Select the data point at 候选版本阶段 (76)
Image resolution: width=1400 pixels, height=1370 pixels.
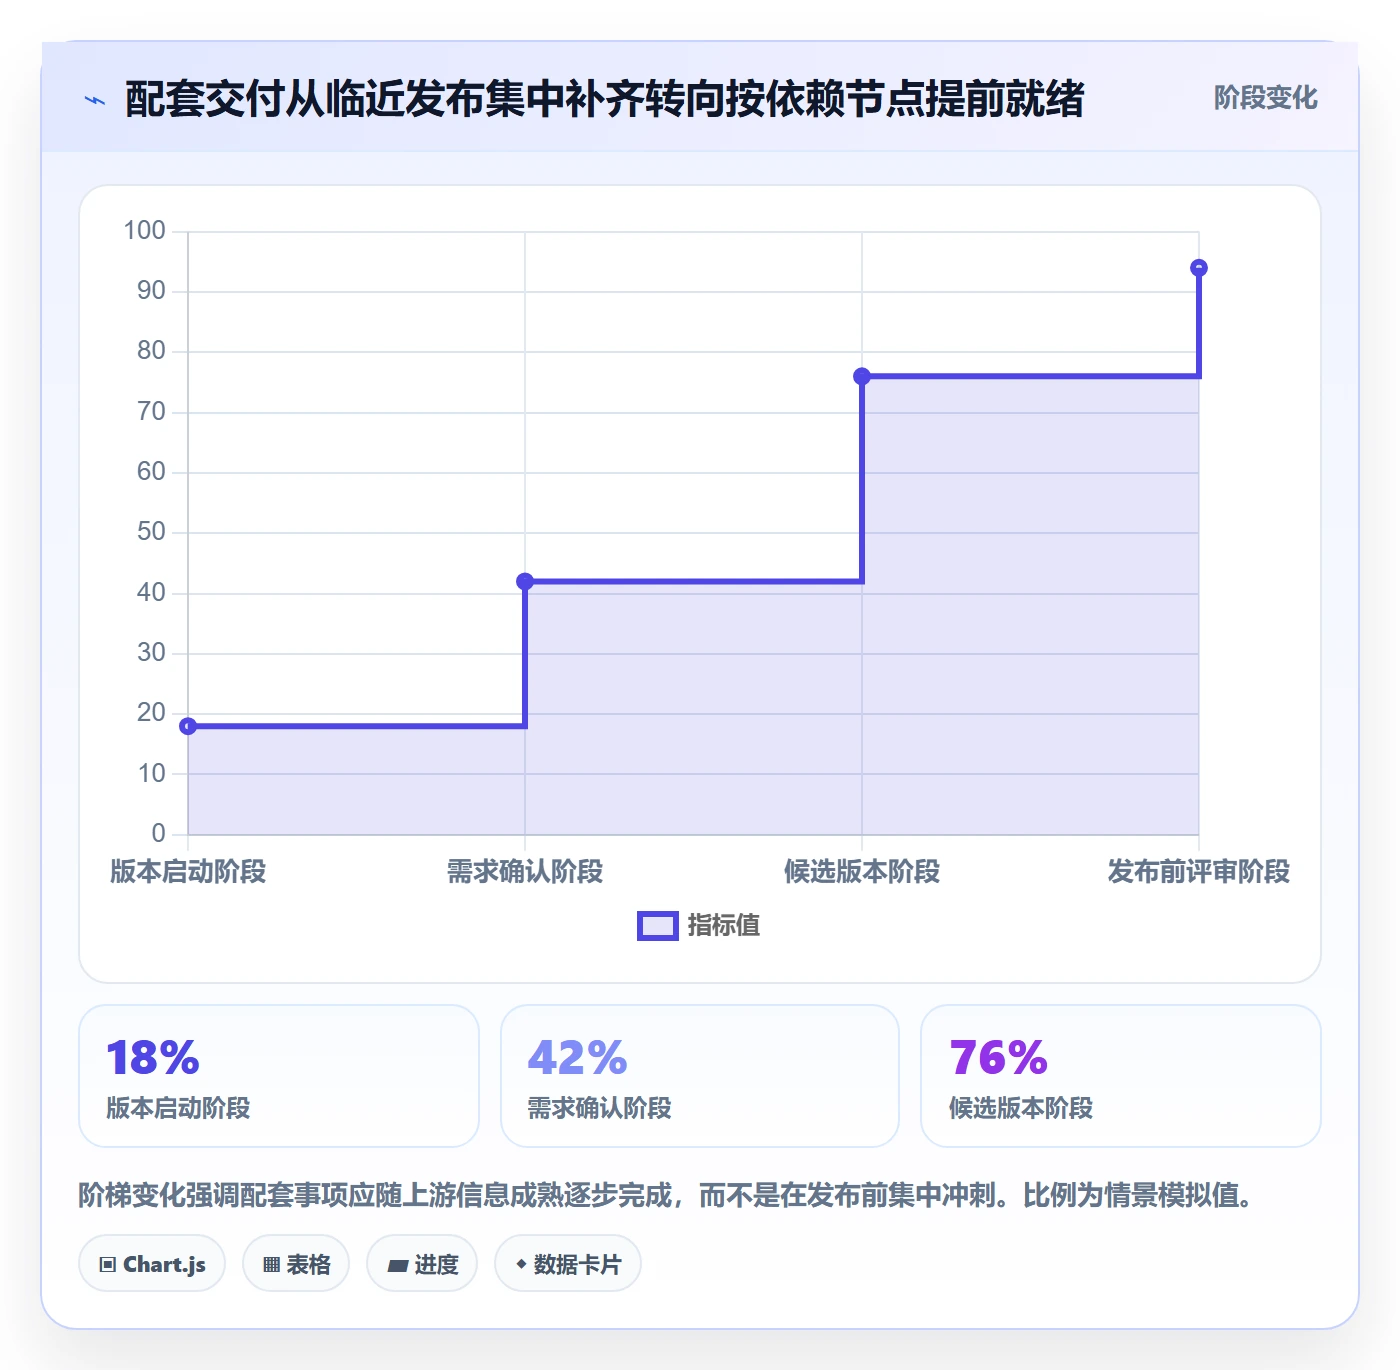862,376
